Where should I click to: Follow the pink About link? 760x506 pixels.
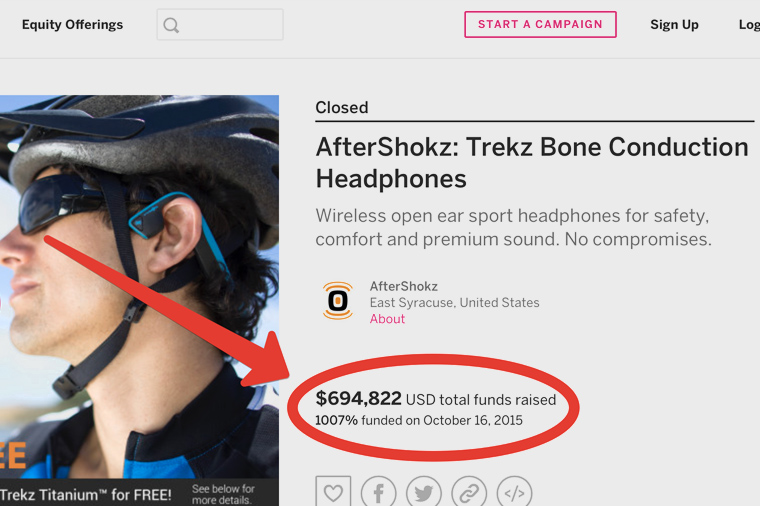(387, 319)
